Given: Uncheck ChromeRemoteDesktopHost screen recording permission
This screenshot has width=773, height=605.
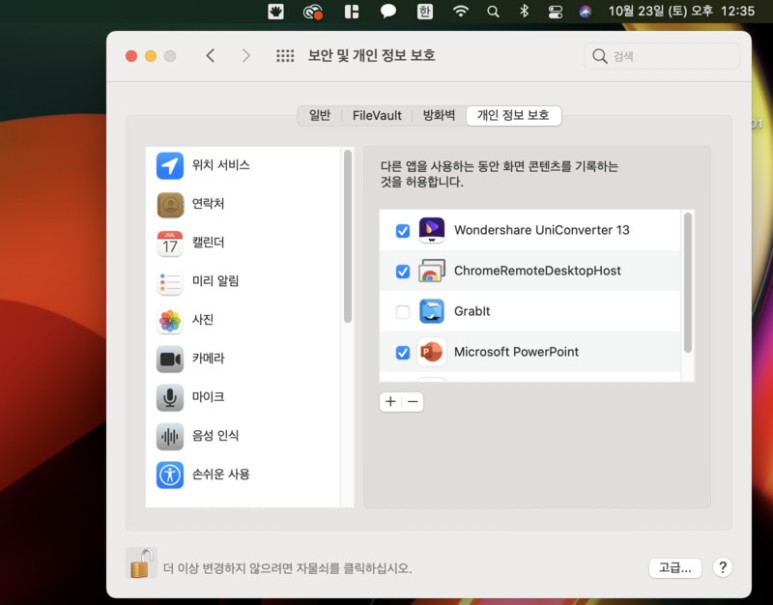Looking at the screenshot, I should (x=403, y=271).
